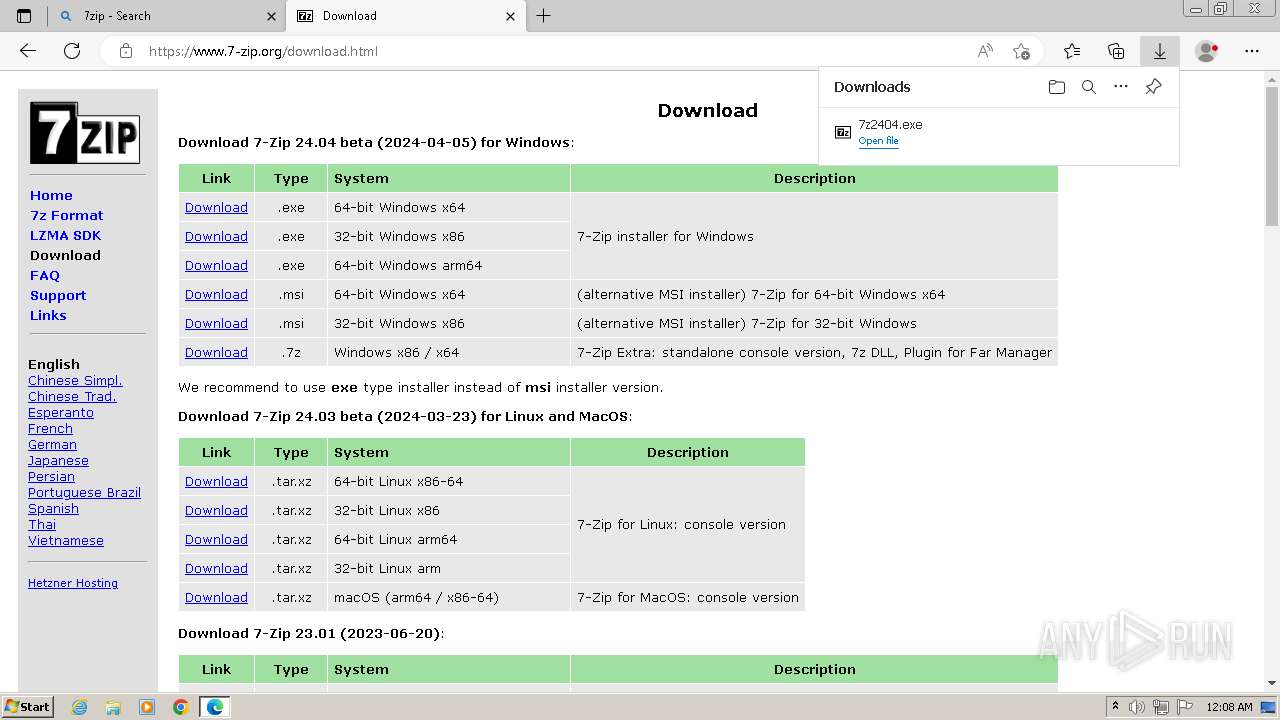Download the 32-bit Windows x86 .msi installer

216,323
